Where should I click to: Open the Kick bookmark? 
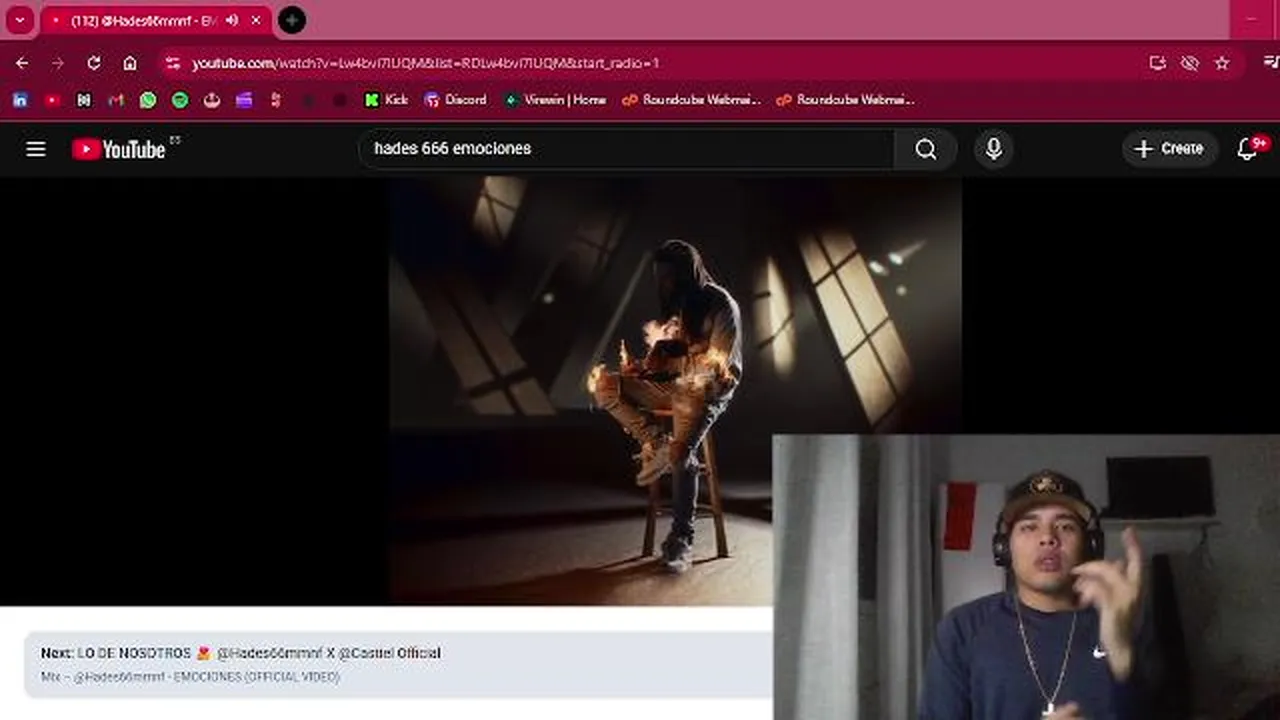click(386, 100)
